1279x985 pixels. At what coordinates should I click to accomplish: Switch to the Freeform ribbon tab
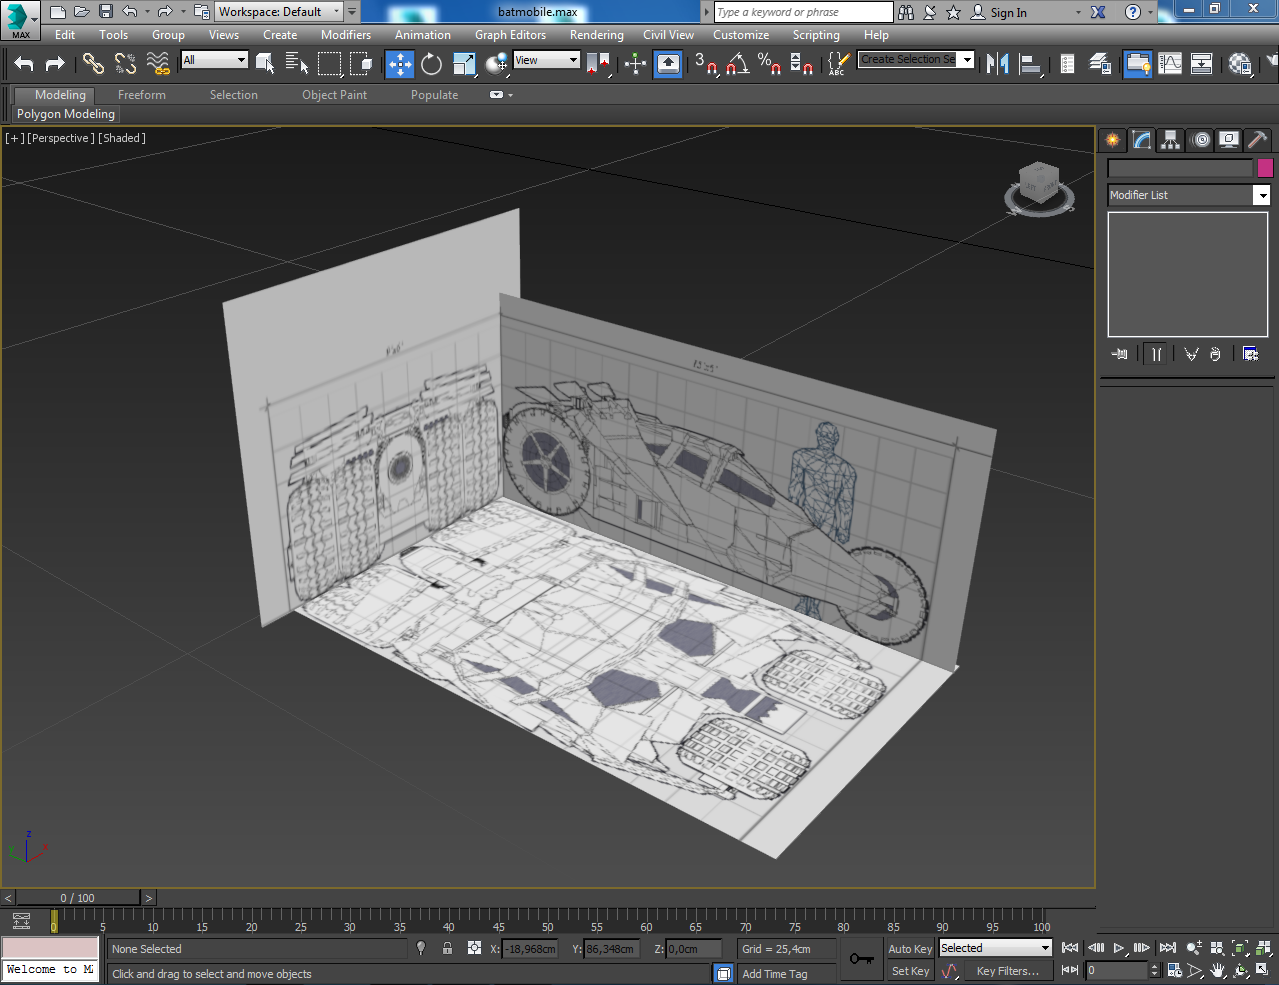(142, 95)
